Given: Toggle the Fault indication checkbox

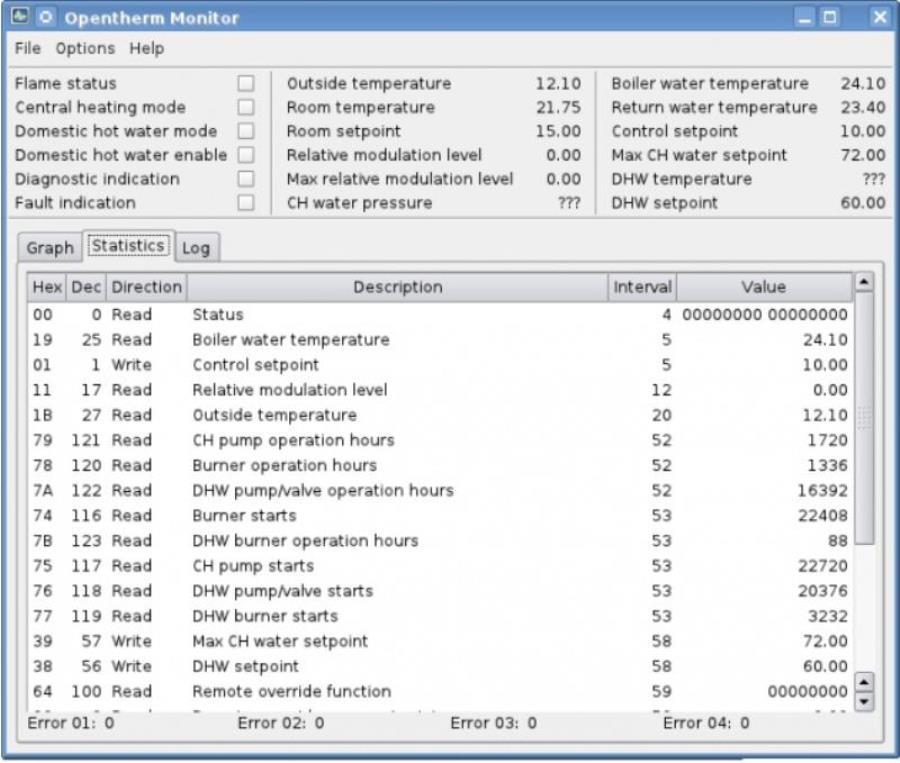Looking at the screenshot, I should pyautogui.click(x=246, y=203).
